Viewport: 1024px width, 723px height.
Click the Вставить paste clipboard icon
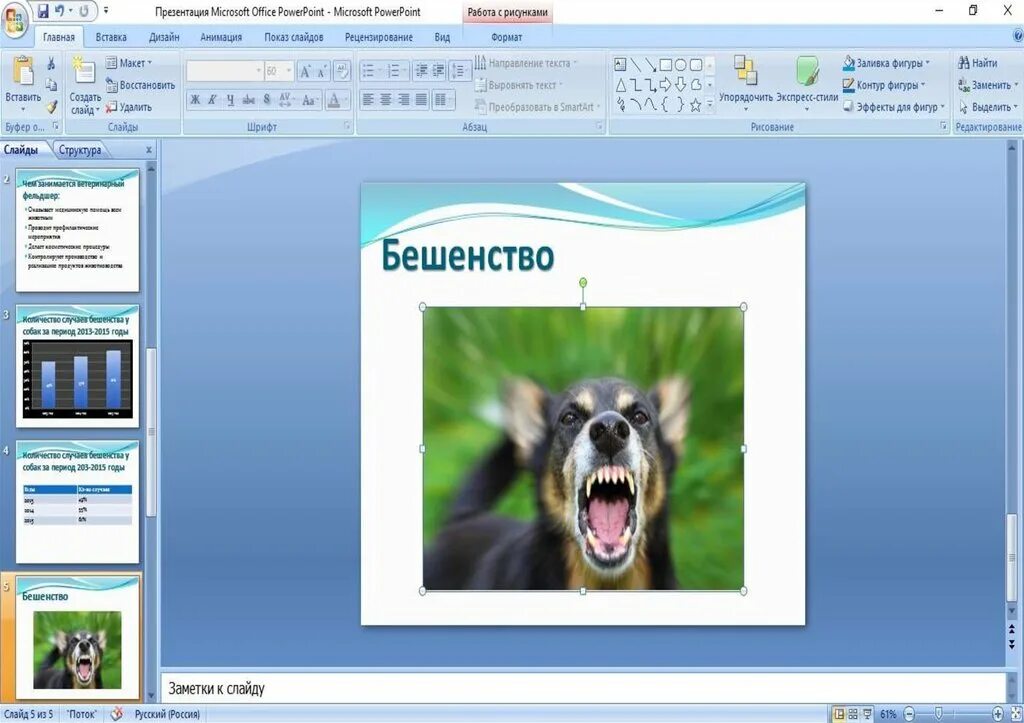(23, 72)
